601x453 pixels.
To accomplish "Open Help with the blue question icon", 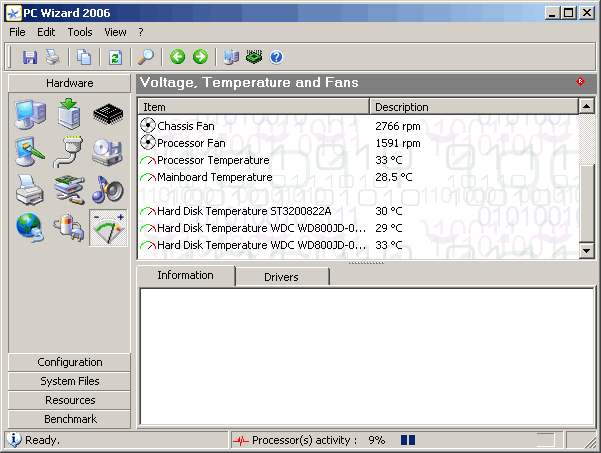I will coord(276,57).
